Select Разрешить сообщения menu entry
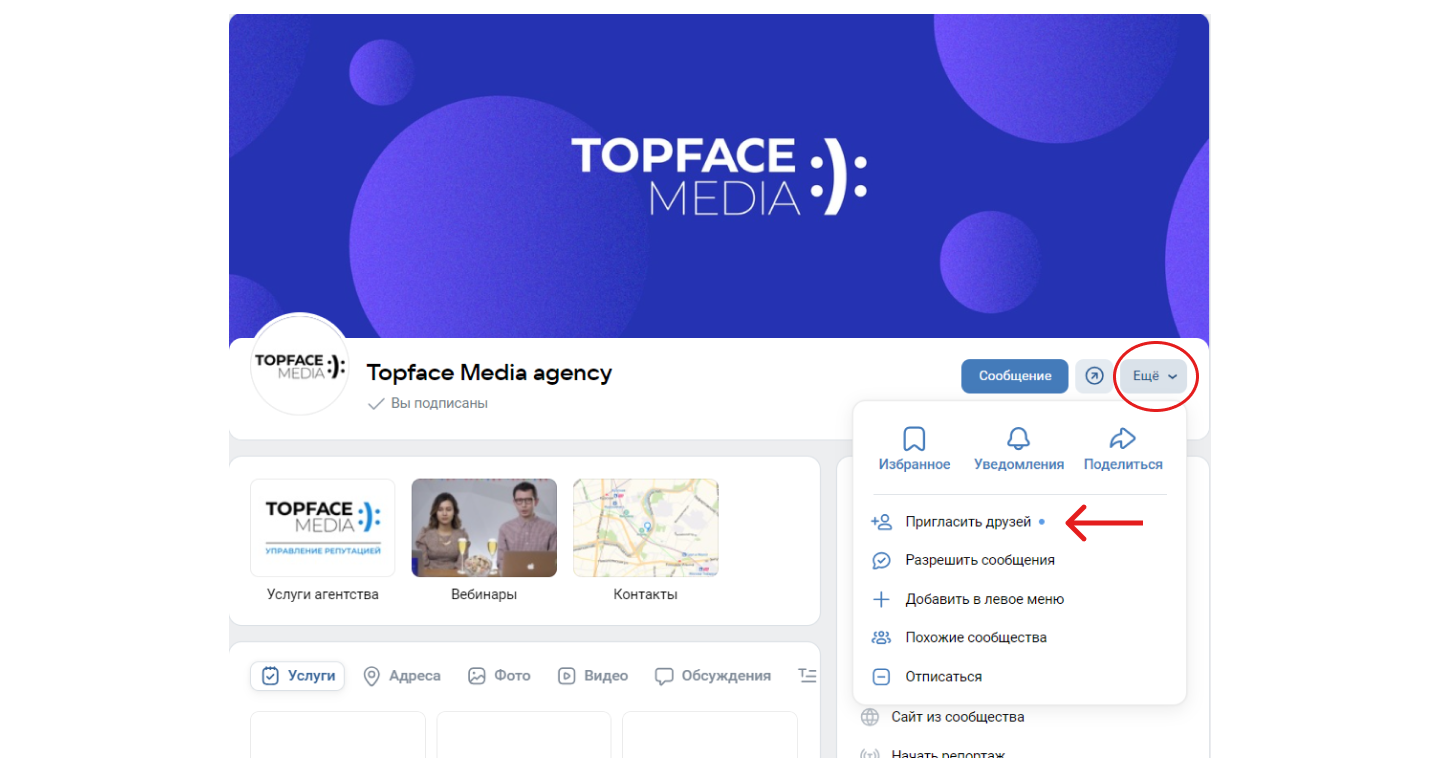 point(1020,560)
